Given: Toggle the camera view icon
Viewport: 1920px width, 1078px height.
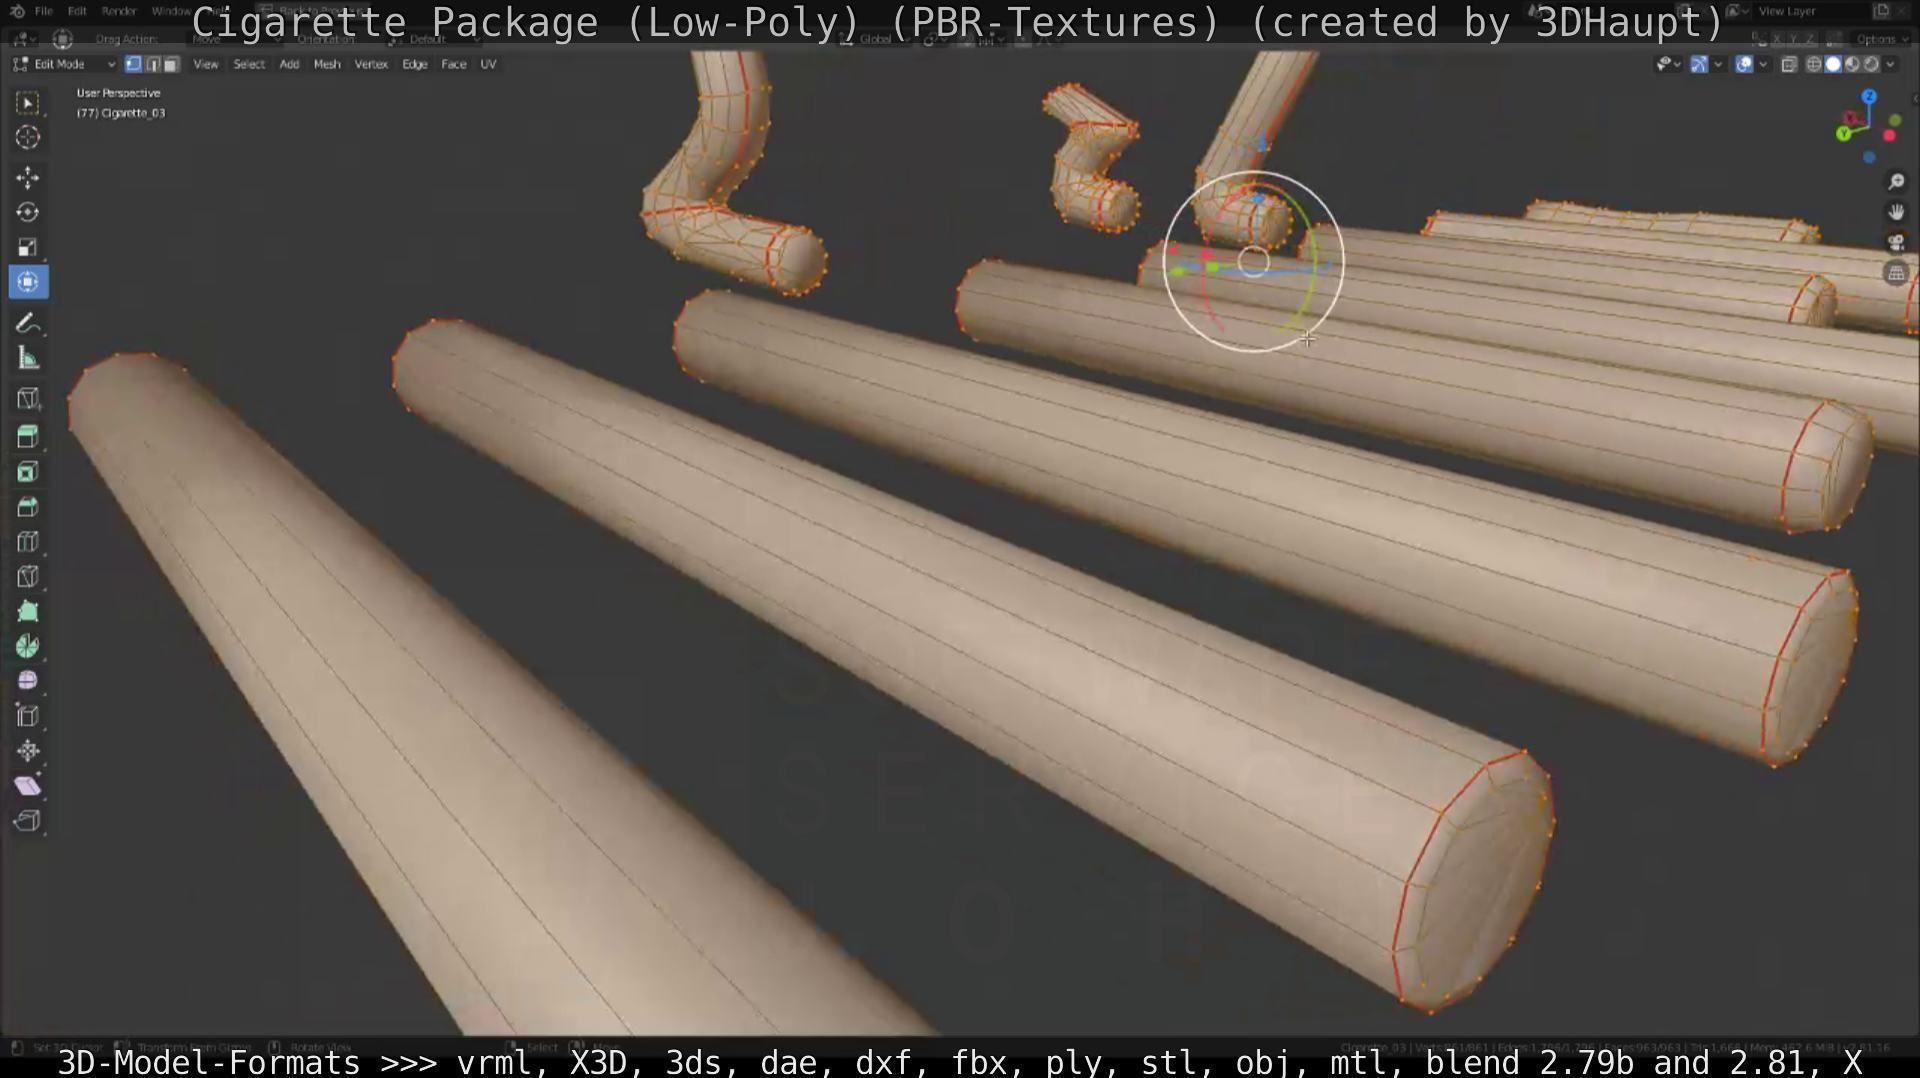Looking at the screenshot, I should [x=1896, y=243].
